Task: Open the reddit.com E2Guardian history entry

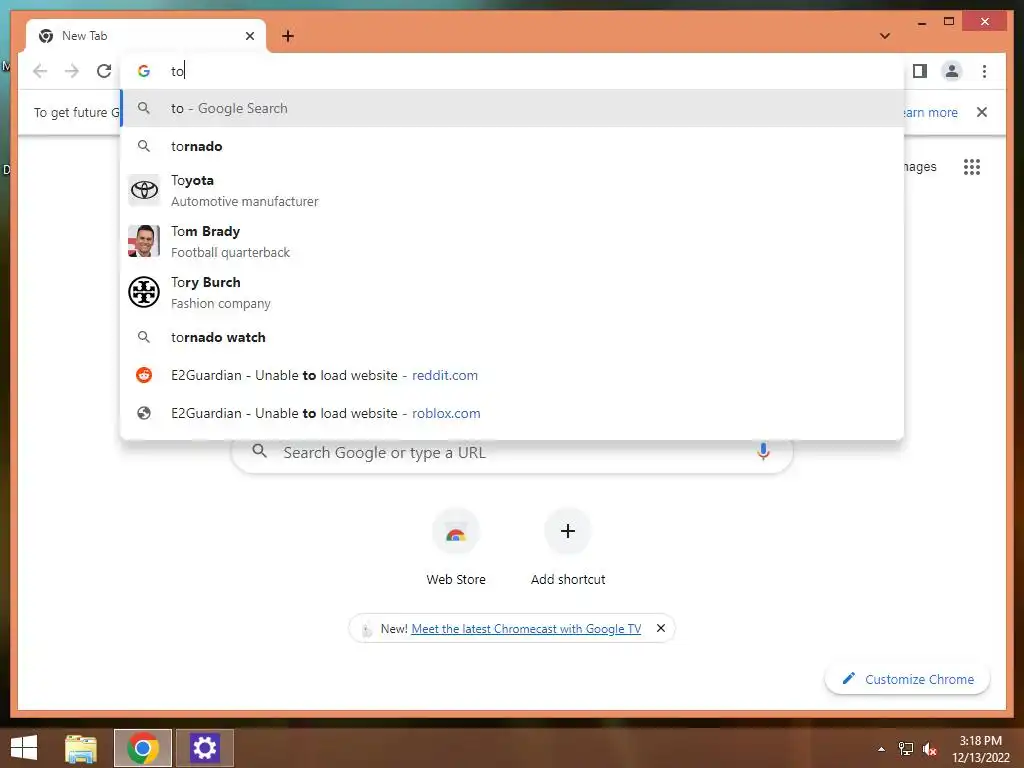Action: point(512,375)
